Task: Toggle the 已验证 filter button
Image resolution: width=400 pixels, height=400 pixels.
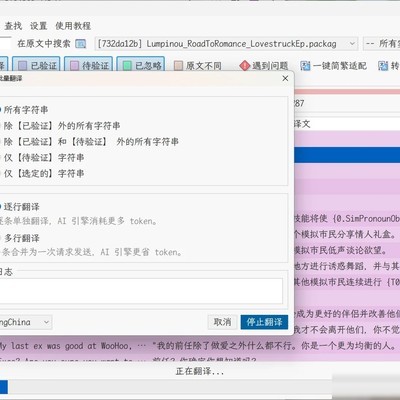Action: [36, 65]
